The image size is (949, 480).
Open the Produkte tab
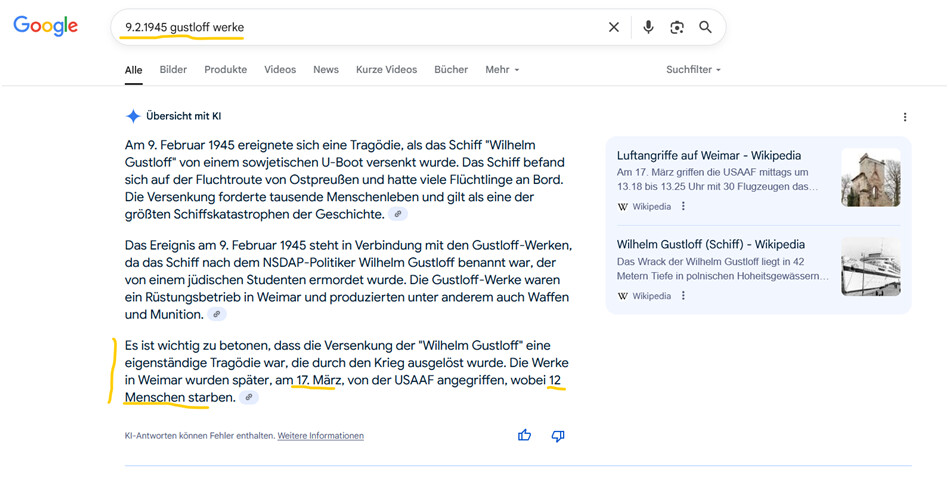225,70
